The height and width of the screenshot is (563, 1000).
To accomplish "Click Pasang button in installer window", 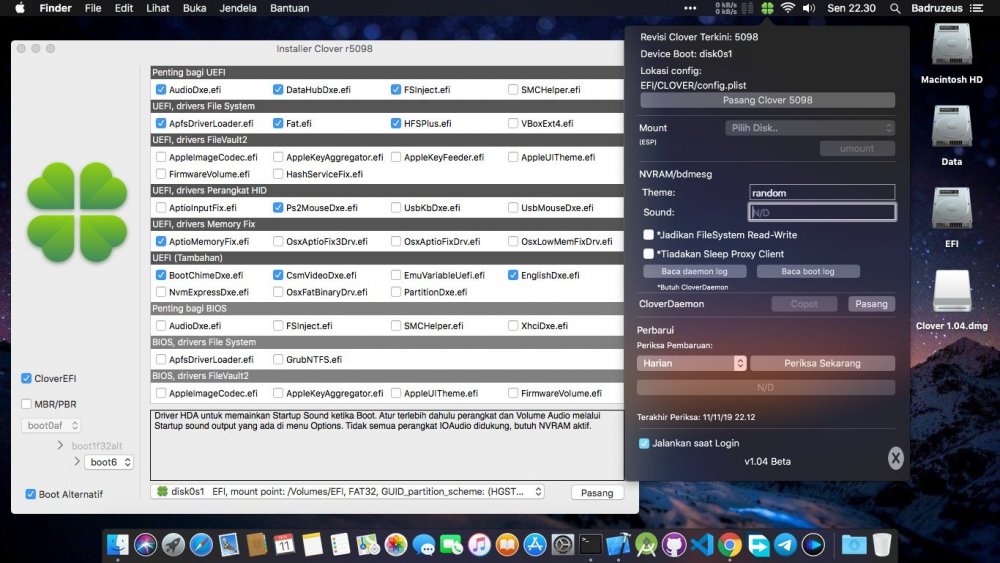I will tap(597, 492).
